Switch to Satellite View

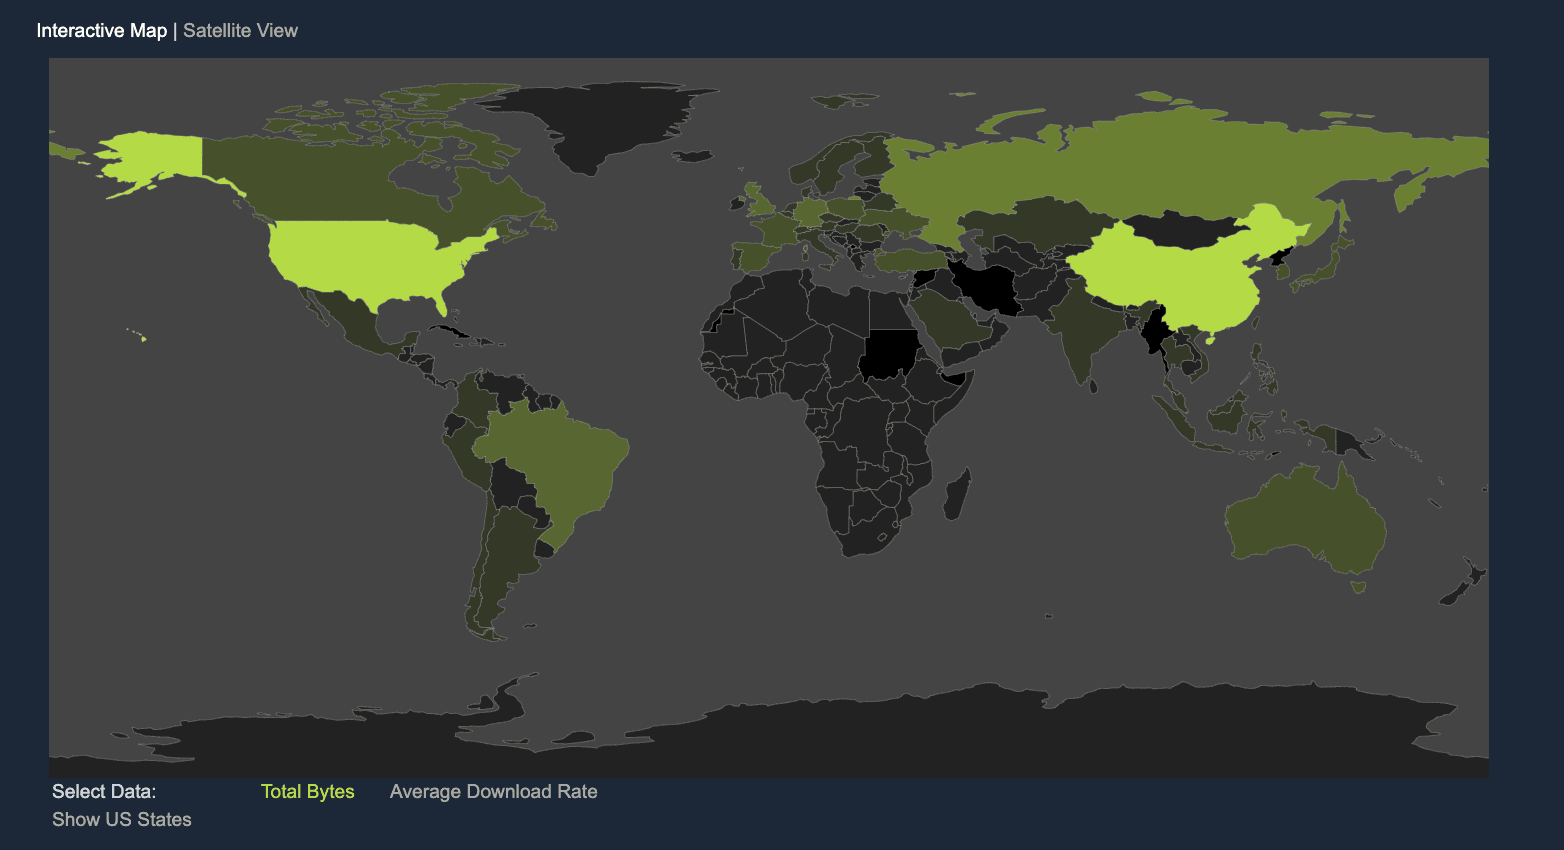pyautogui.click(x=240, y=30)
